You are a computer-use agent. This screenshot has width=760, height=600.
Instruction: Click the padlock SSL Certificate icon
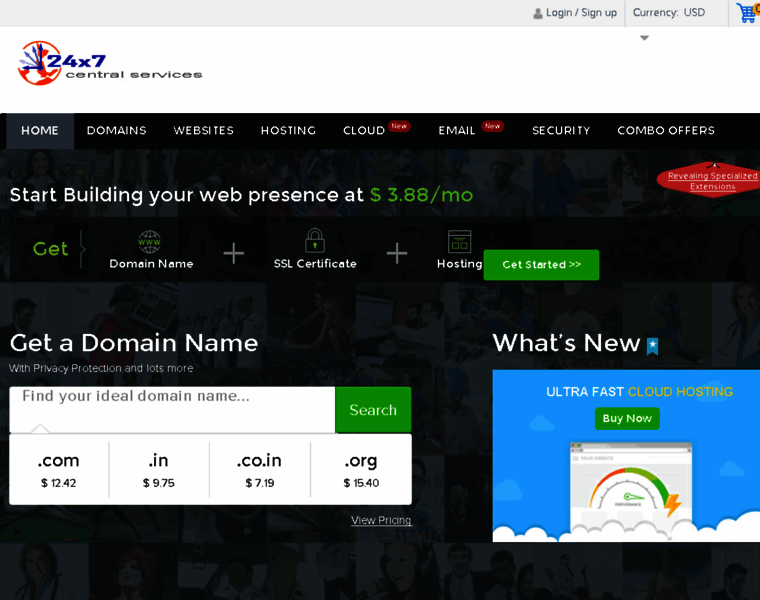pyautogui.click(x=315, y=240)
